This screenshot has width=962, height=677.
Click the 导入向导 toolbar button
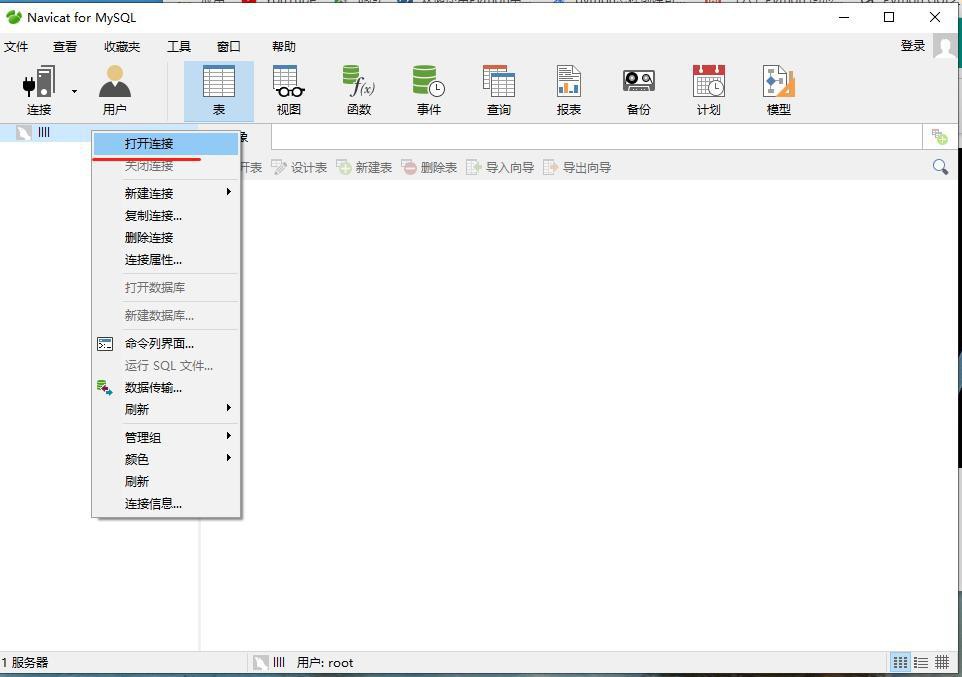click(x=501, y=168)
